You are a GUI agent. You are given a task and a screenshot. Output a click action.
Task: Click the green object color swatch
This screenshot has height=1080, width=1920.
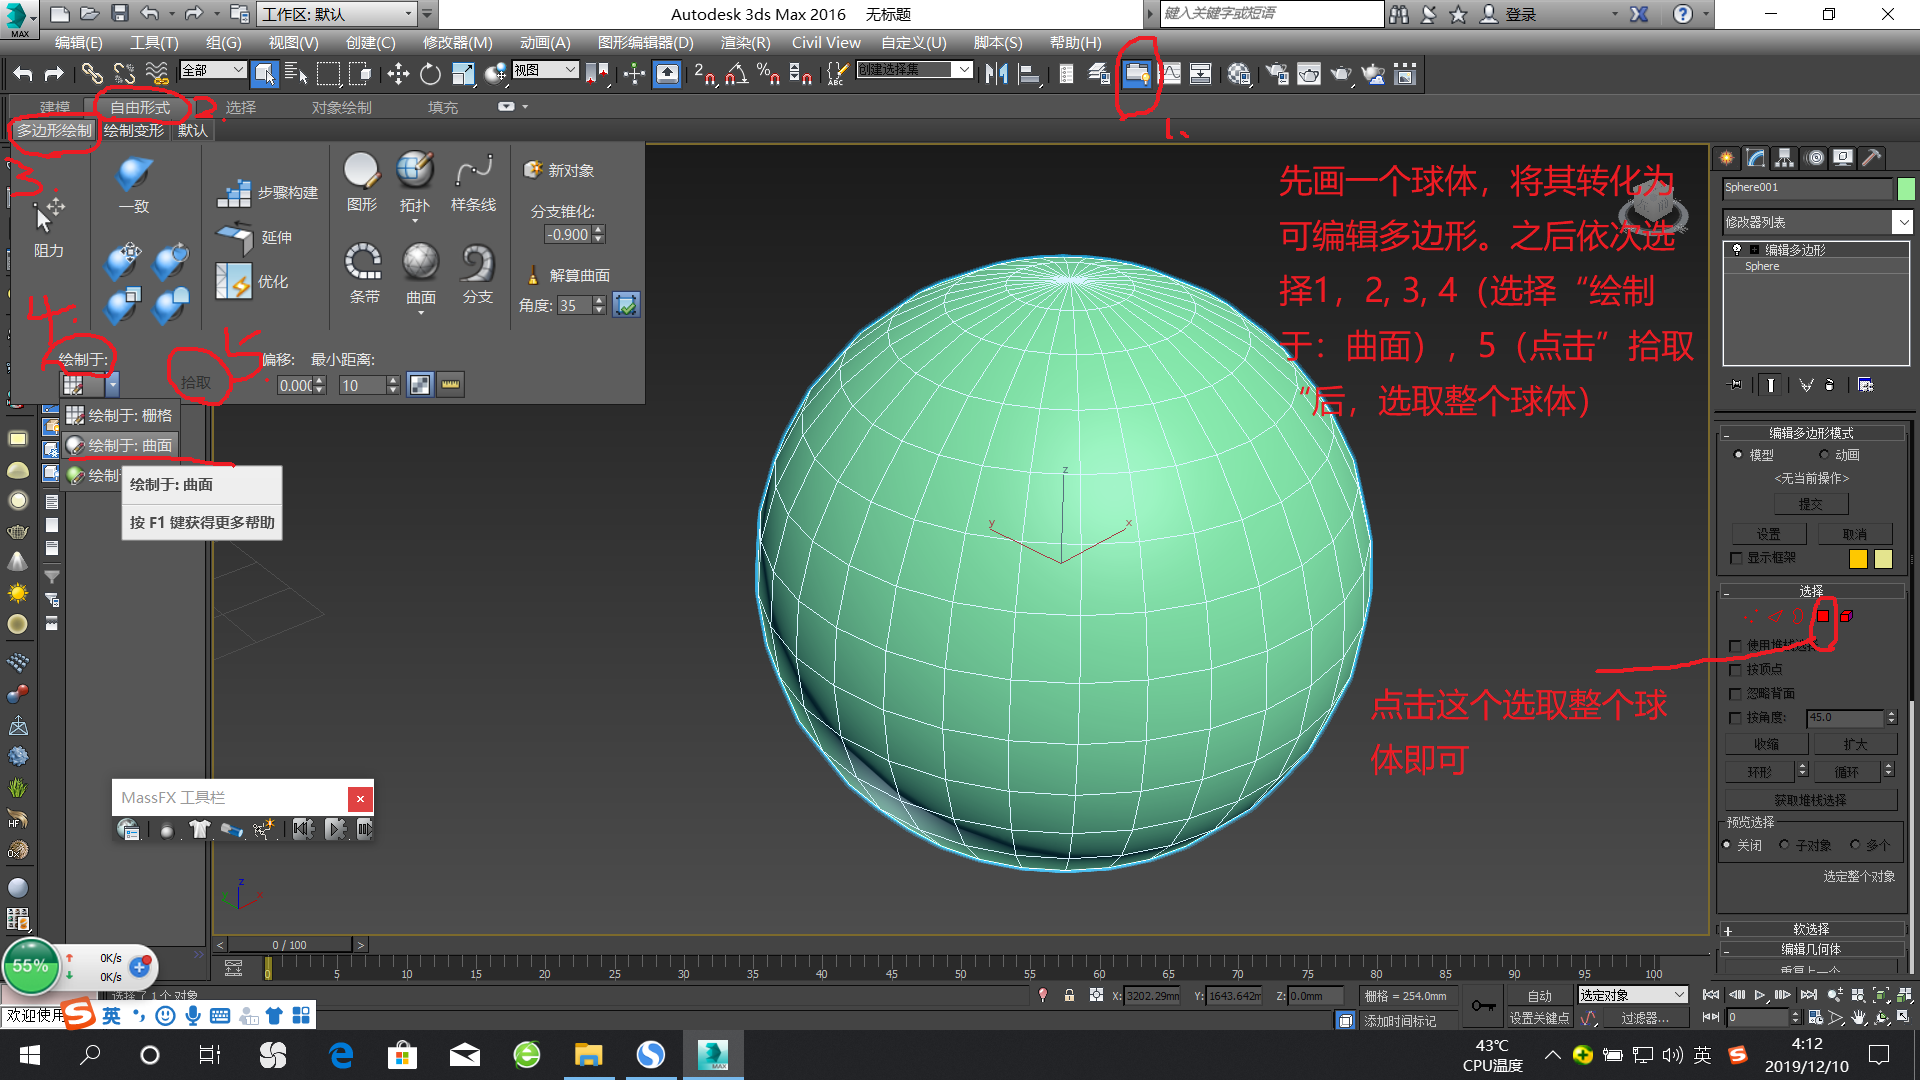click(x=1906, y=188)
